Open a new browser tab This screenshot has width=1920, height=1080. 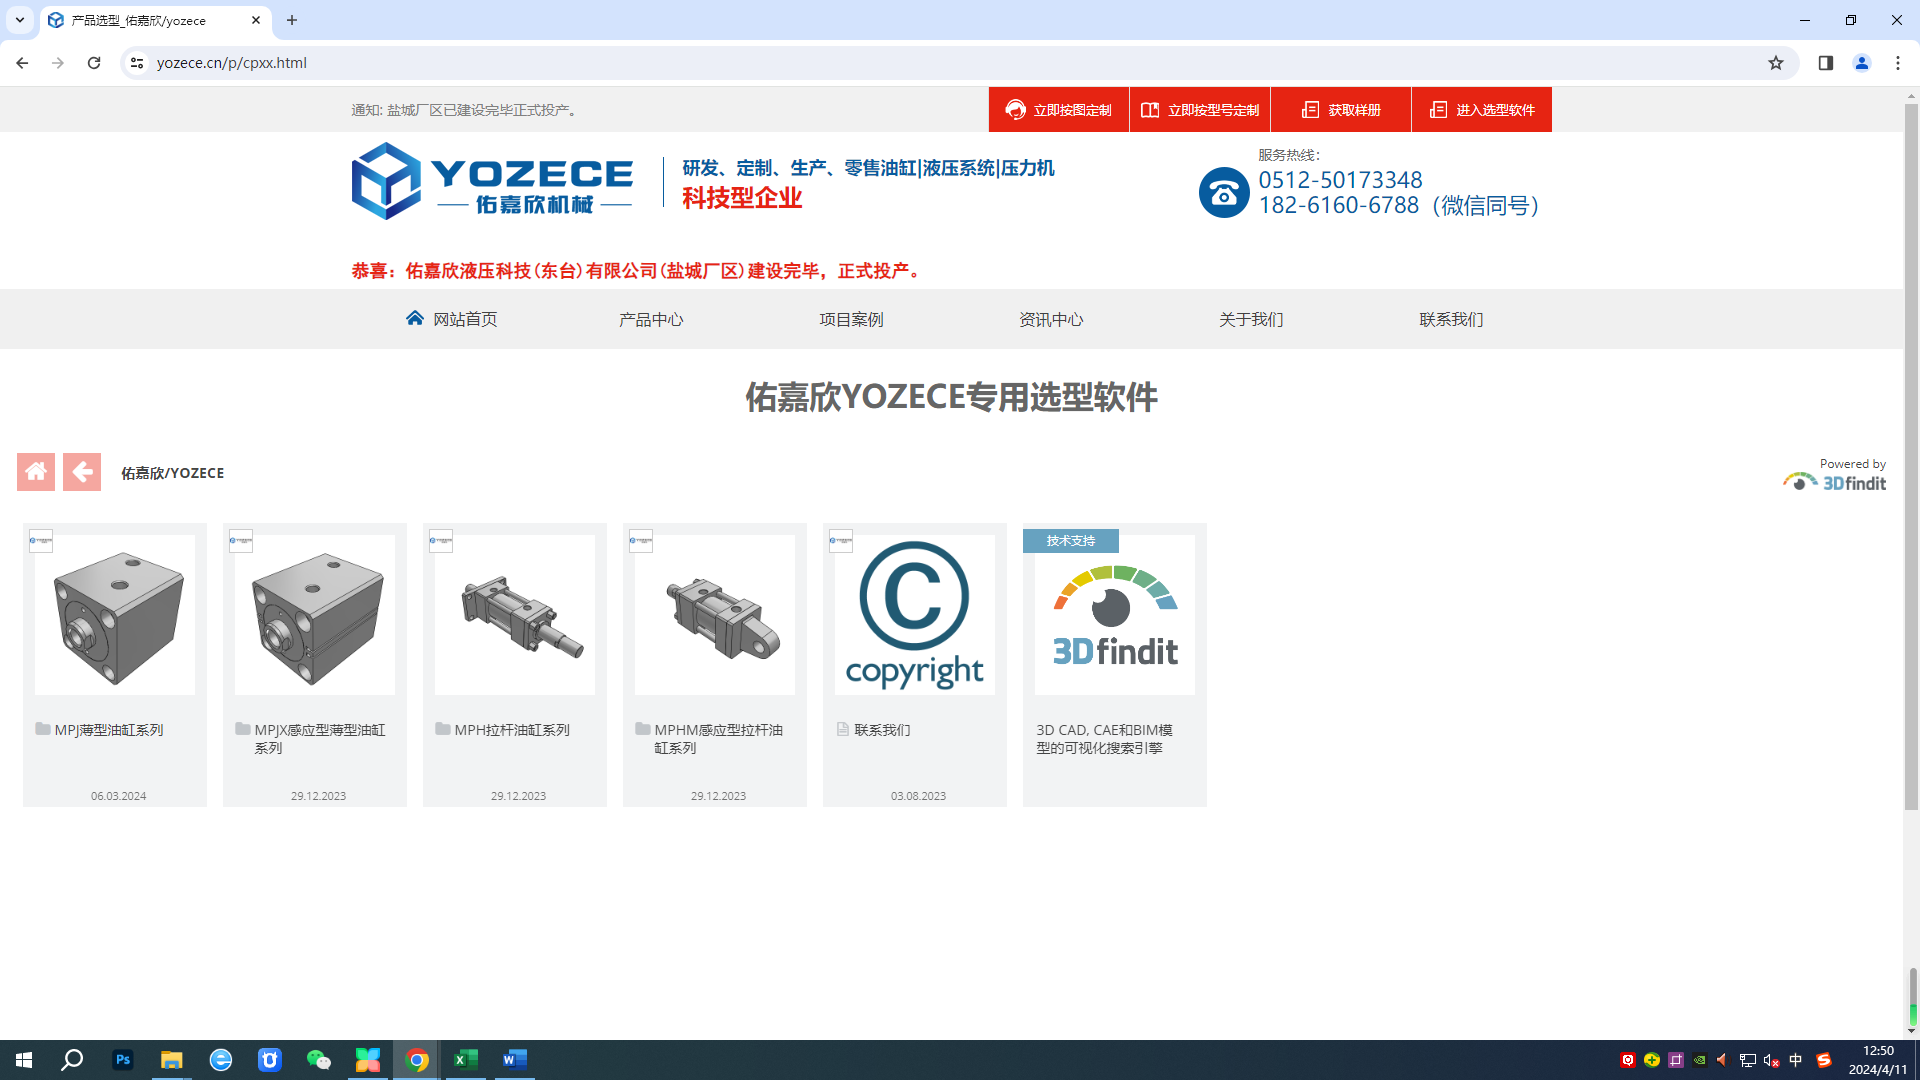[292, 20]
